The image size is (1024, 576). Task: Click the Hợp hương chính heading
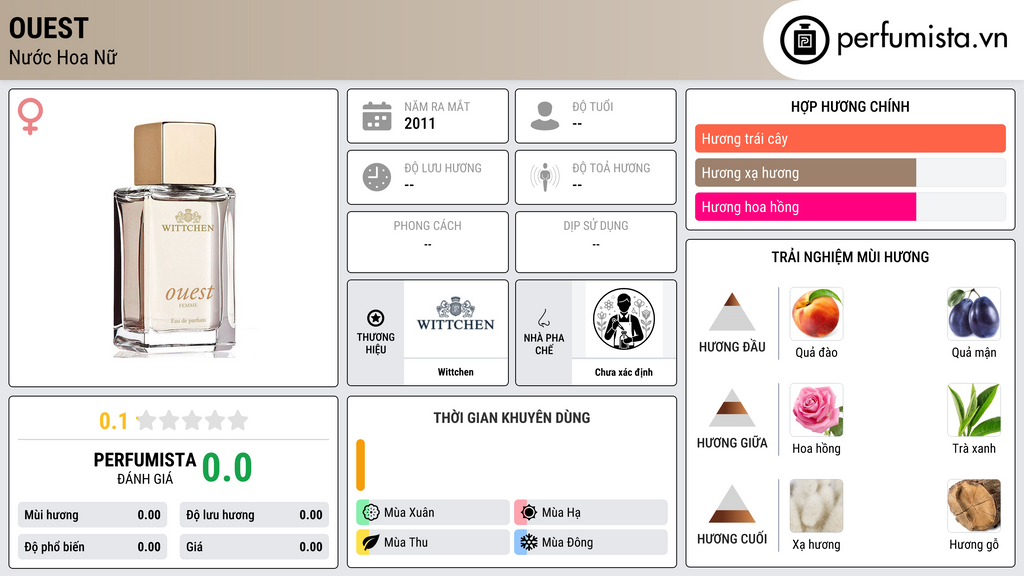click(850, 106)
